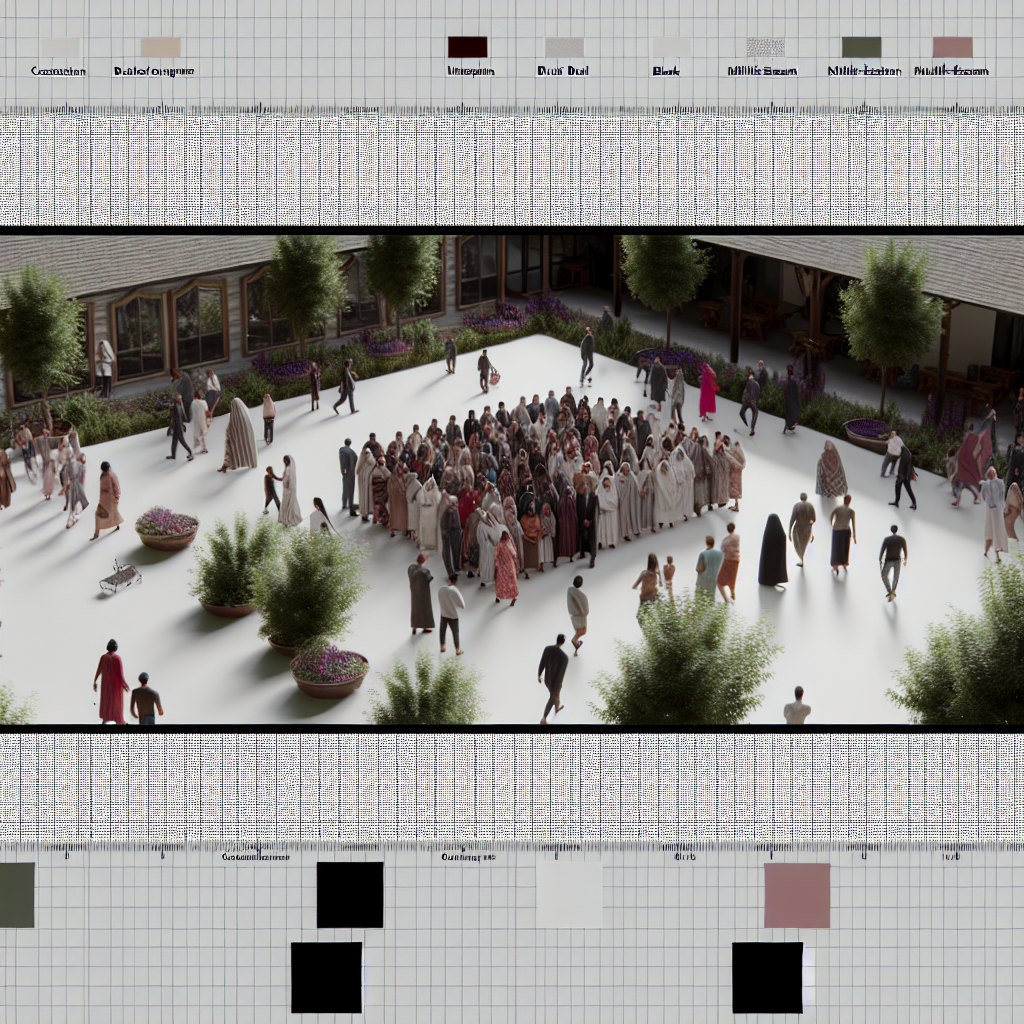
Task: Select the dark maroon swatch in top legend
Action: click(467, 47)
